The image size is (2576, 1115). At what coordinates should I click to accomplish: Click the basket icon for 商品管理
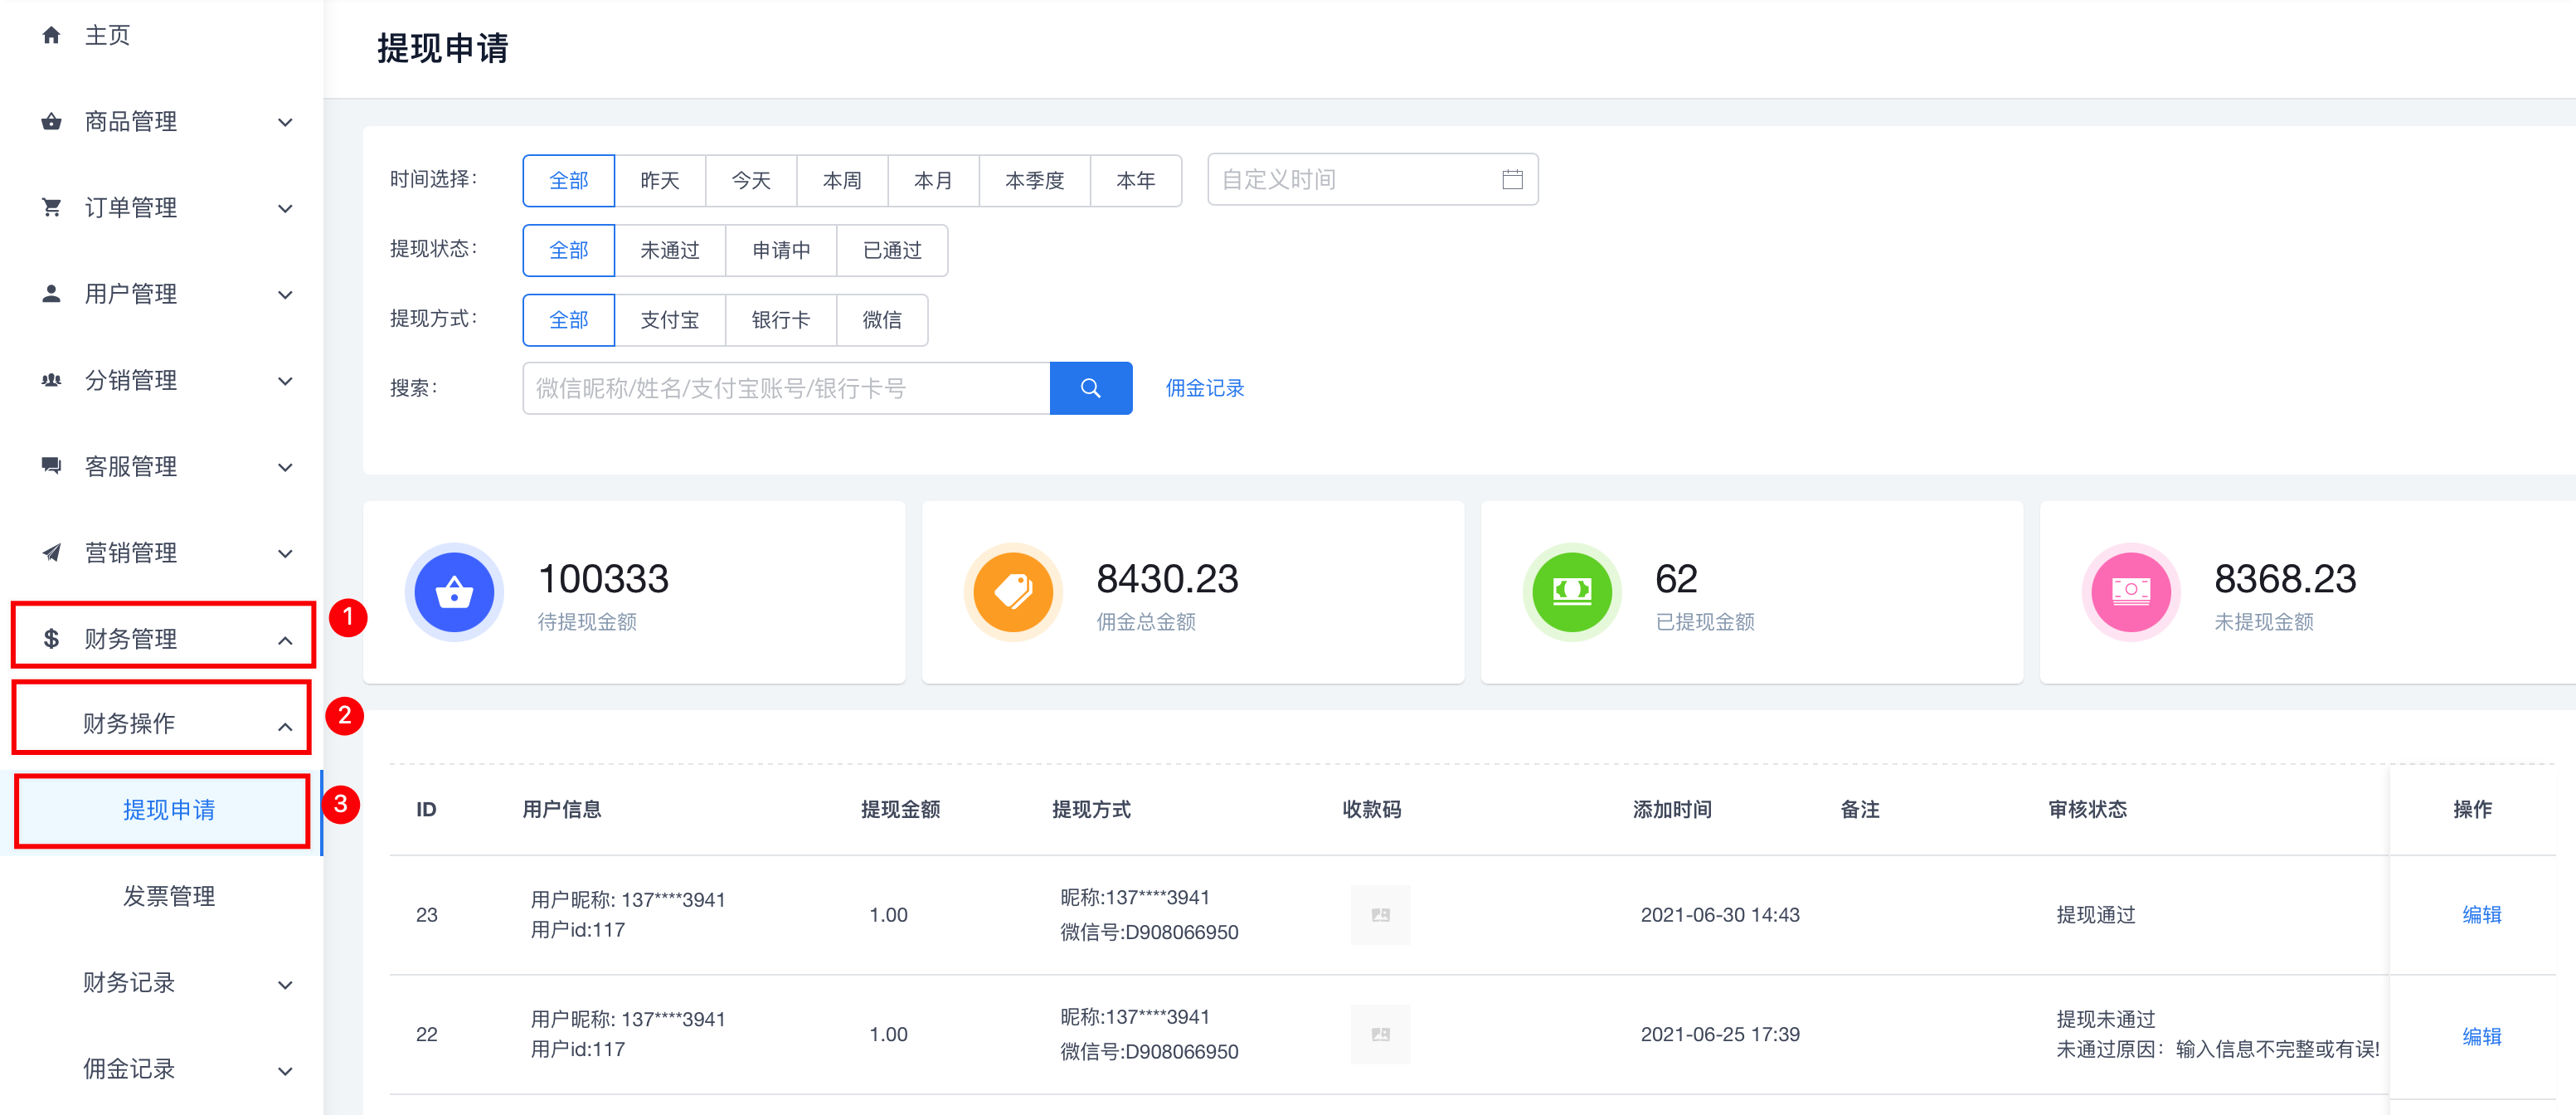[x=51, y=122]
